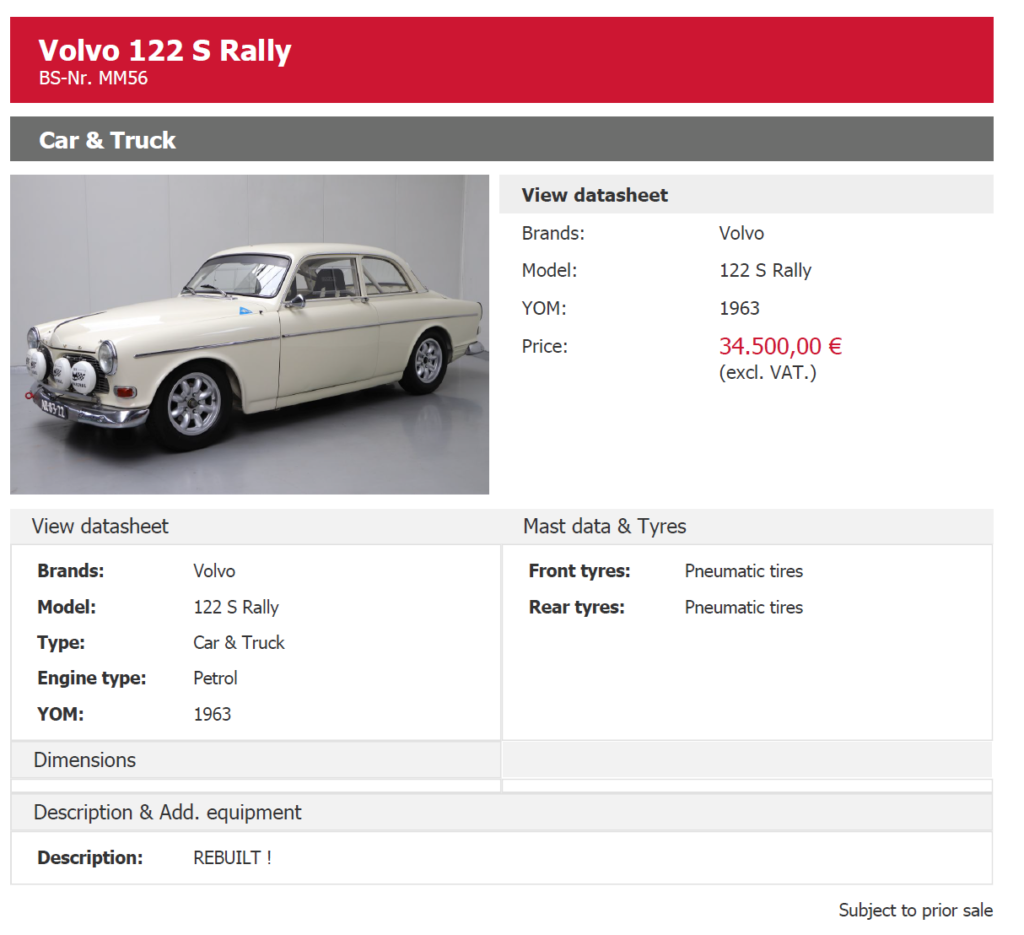Viewport: 1024px width, 935px height.
Task: Click Description & Add. equipment header
Action: [x=167, y=812]
